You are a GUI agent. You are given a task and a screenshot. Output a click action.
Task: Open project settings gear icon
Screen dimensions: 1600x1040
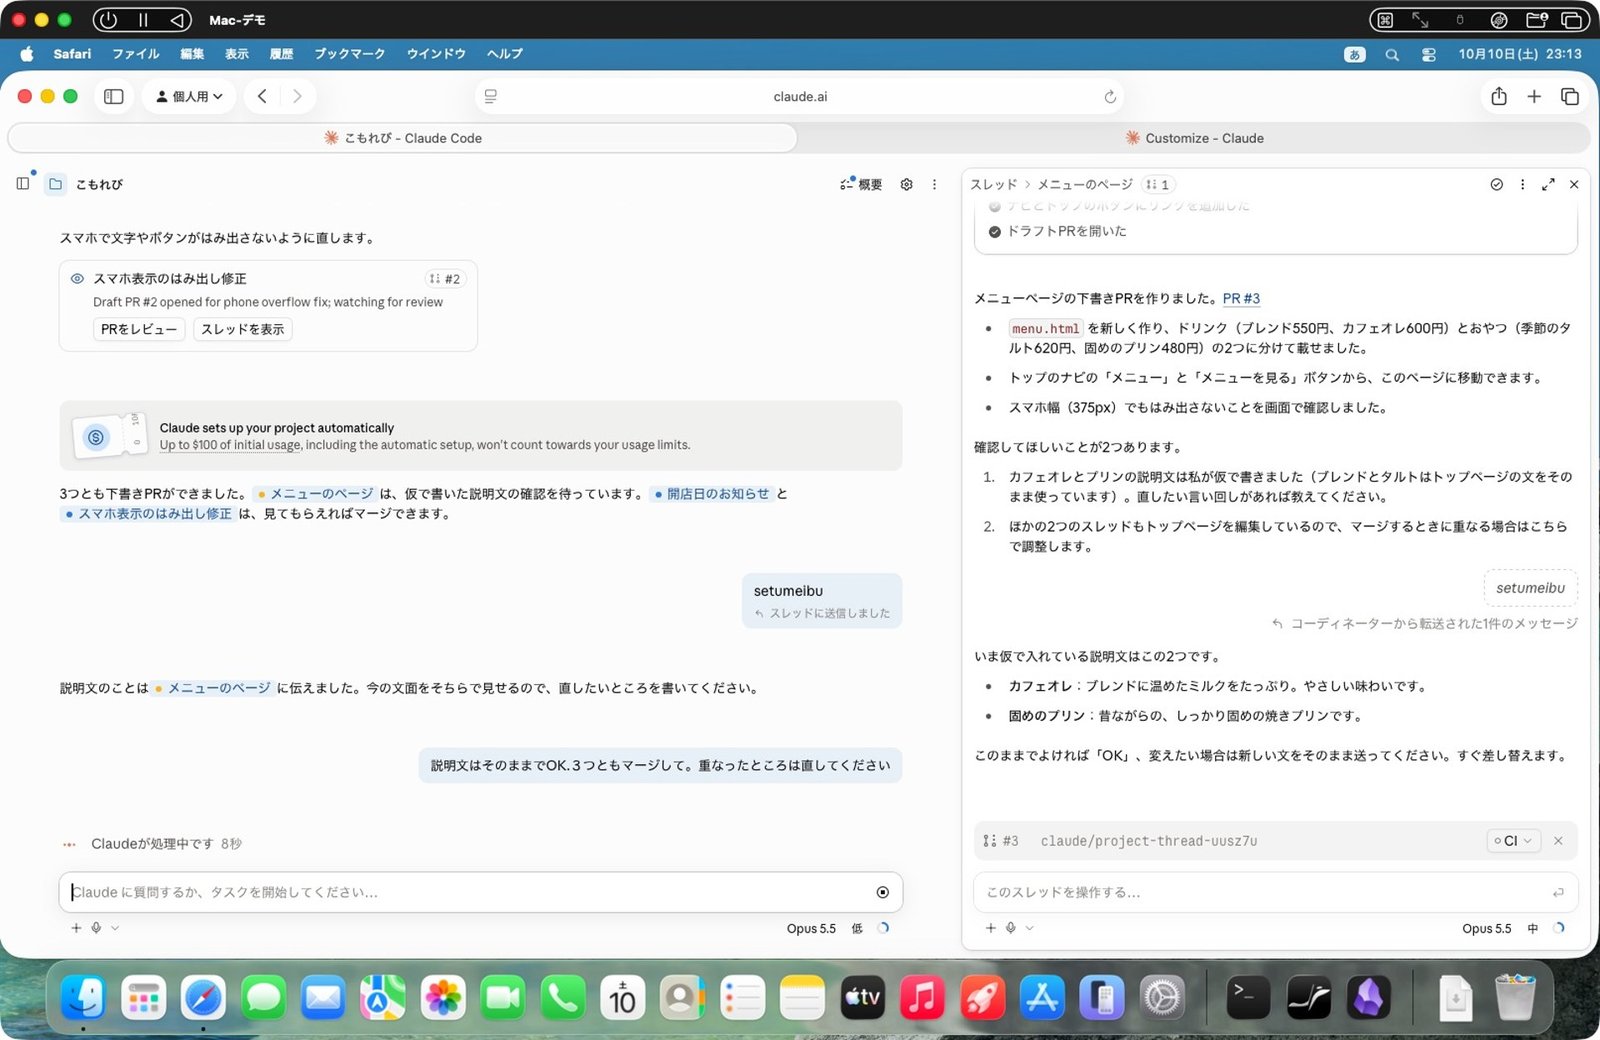pyautogui.click(x=906, y=184)
